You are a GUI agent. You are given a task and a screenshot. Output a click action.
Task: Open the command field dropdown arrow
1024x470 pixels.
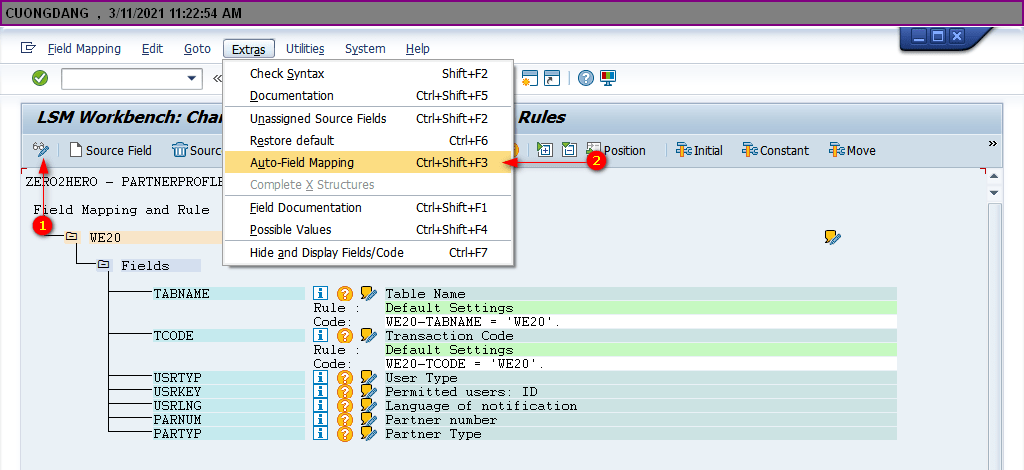tap(193, 78)
